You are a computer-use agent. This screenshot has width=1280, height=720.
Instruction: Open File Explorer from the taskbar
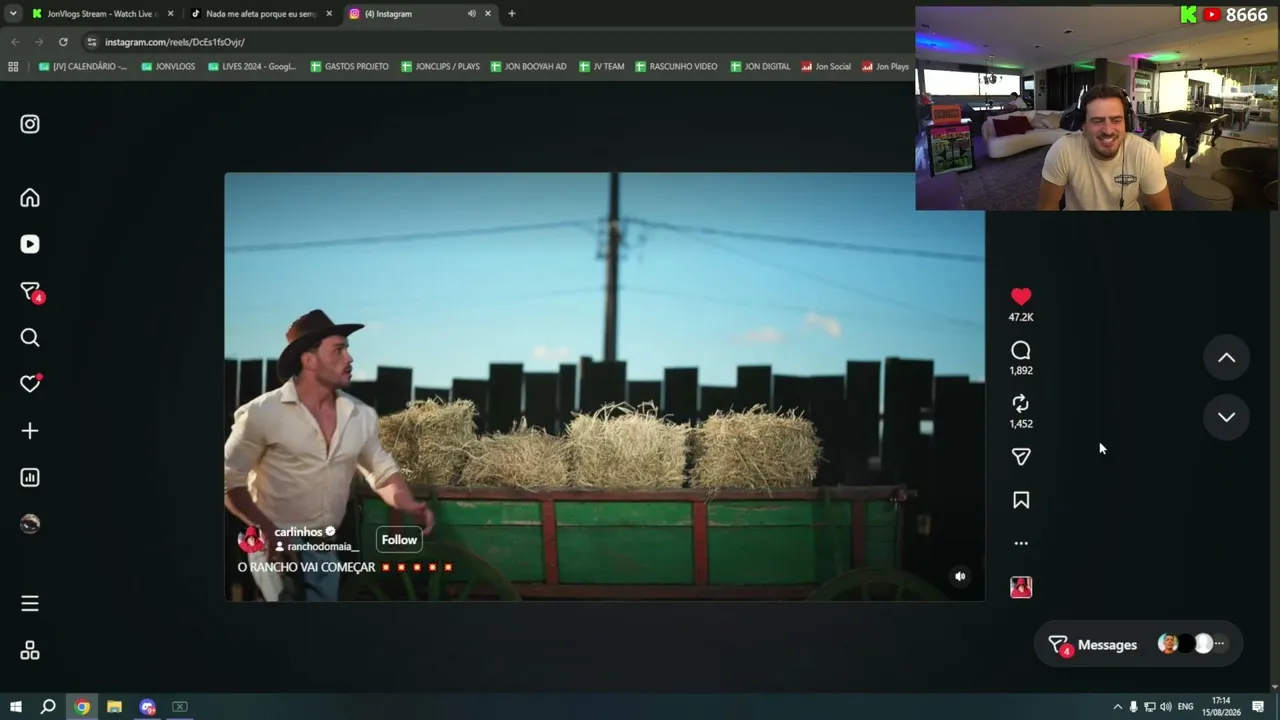[x=115, y=707]
